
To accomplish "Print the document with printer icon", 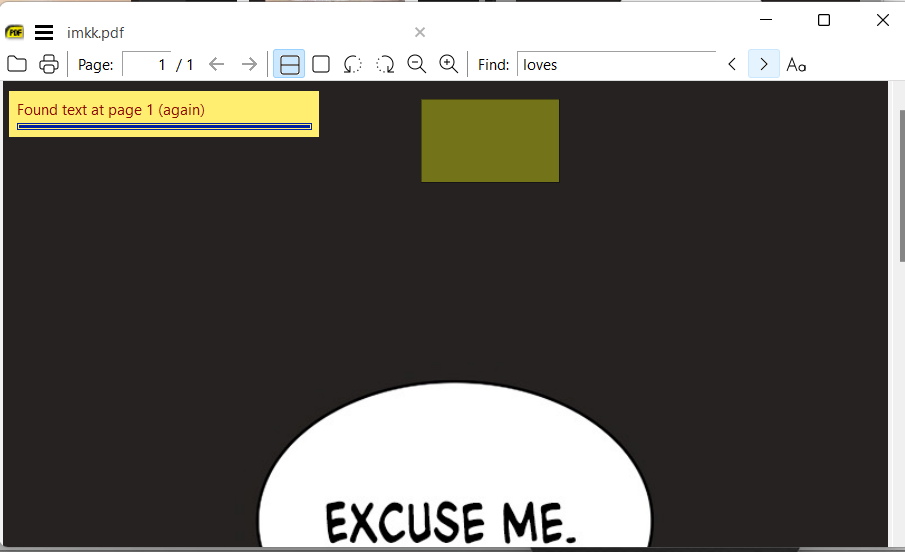I will click(49, 64).
